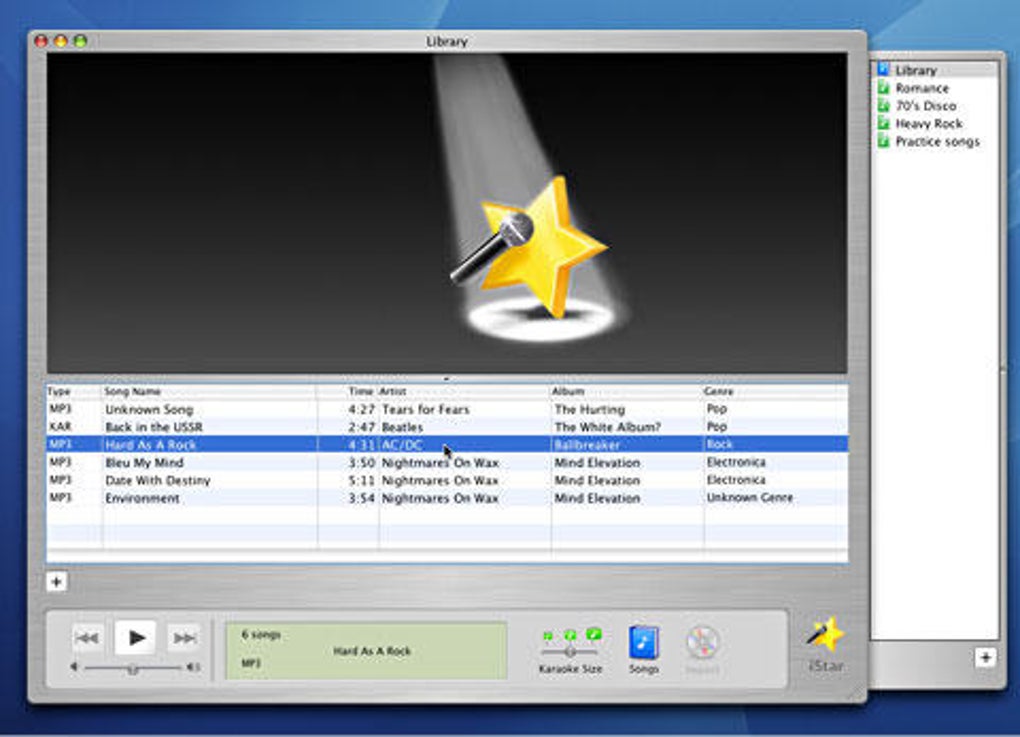This screenshot has height=737, width=1020.
Task: Skip to the previous song
Action: [87, 638]
